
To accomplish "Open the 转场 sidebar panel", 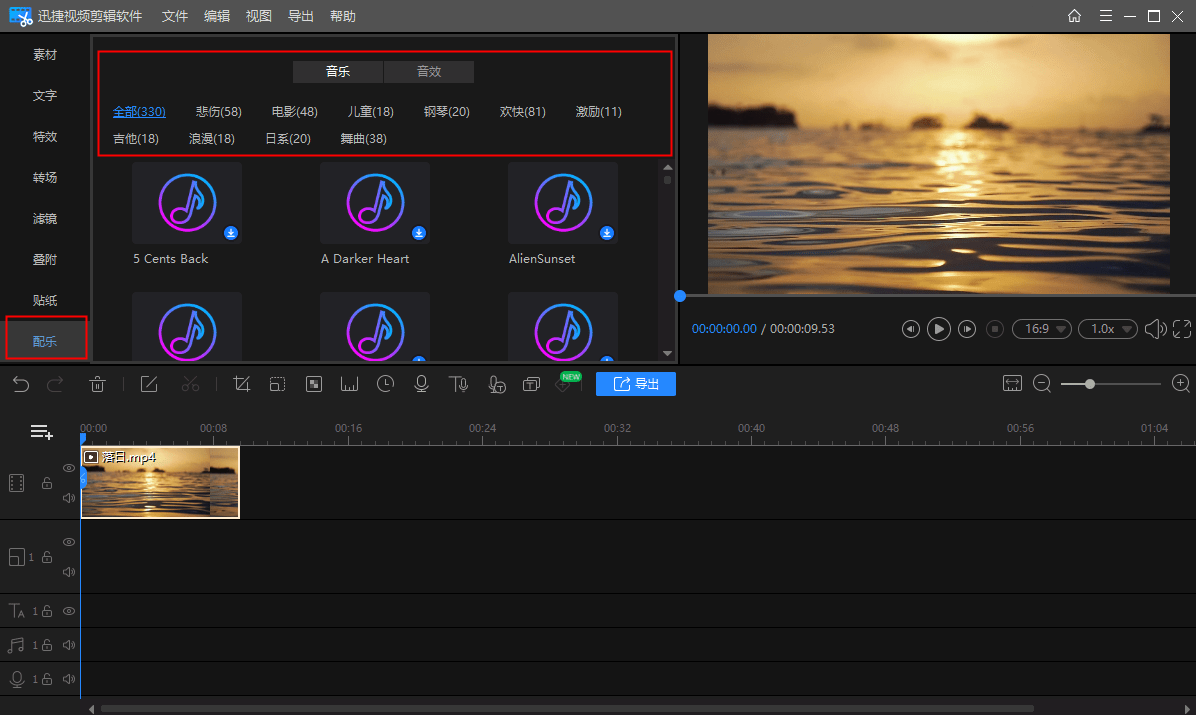I will tap(45, 178).
